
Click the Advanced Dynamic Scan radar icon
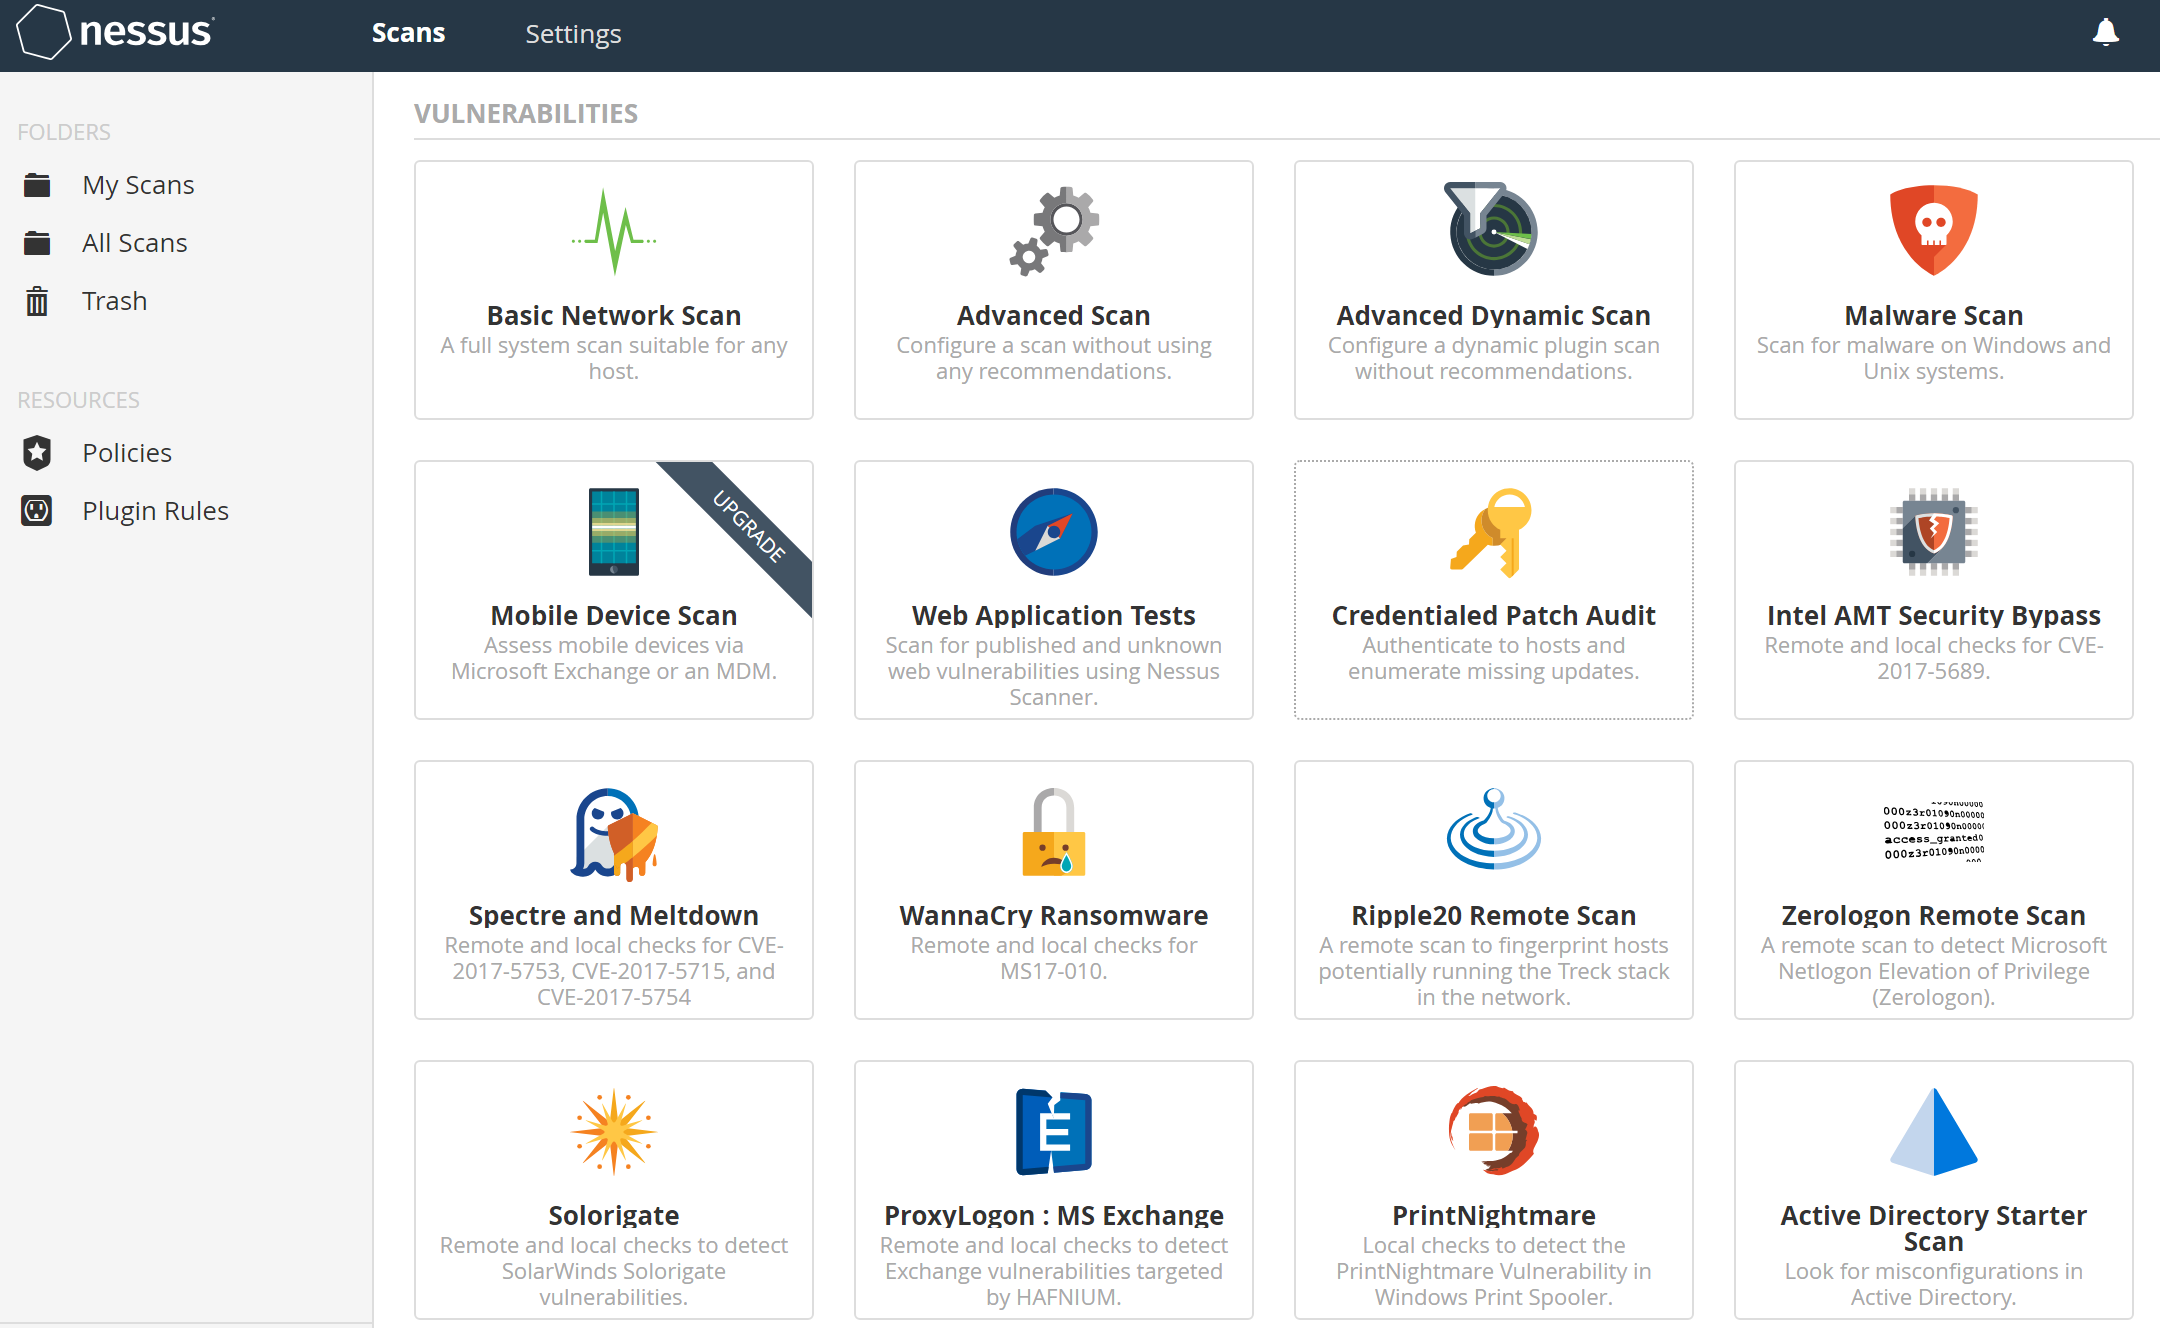(1493, 230)
